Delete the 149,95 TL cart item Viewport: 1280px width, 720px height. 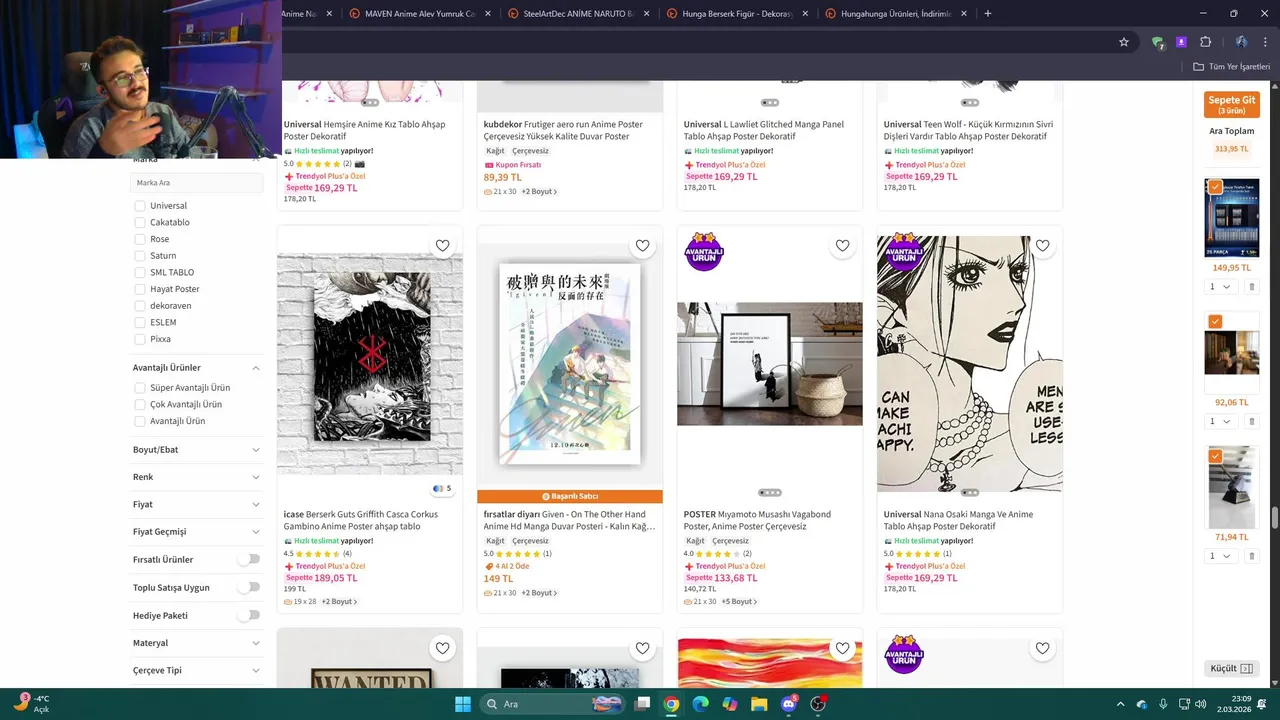[x=1251, y=287]
